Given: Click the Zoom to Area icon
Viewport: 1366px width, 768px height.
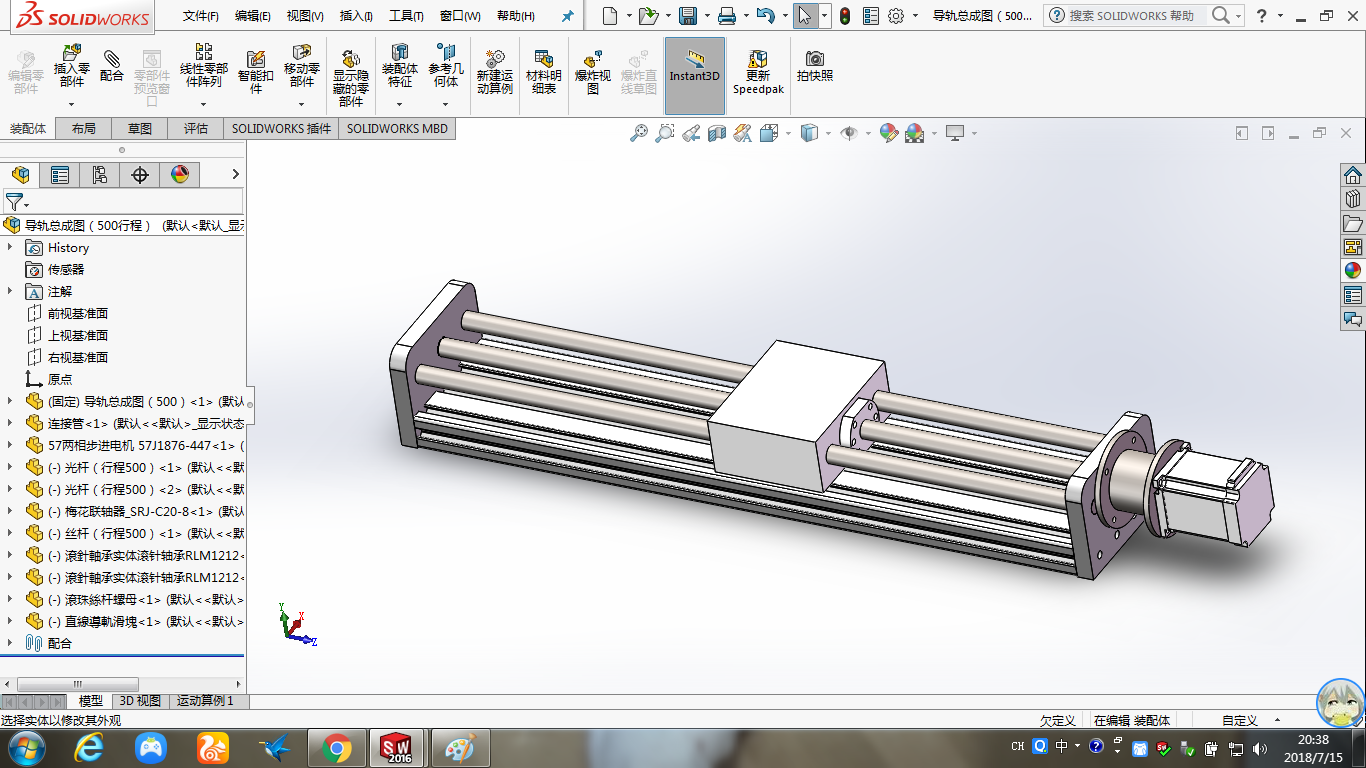Looking at the screenshot, I should 665,133.
